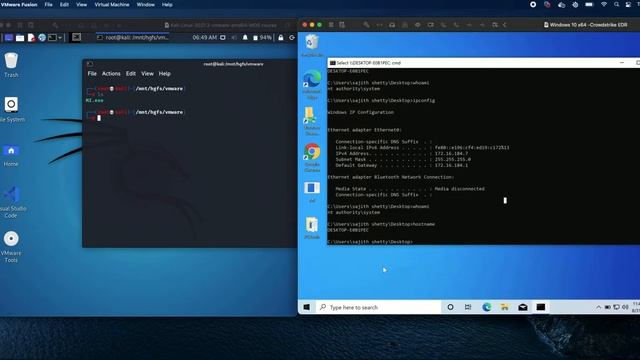This screenshot has height=360, width=640.
Task: Click the ipconfig IPv4 Address line in cmd
Action: 402,153
